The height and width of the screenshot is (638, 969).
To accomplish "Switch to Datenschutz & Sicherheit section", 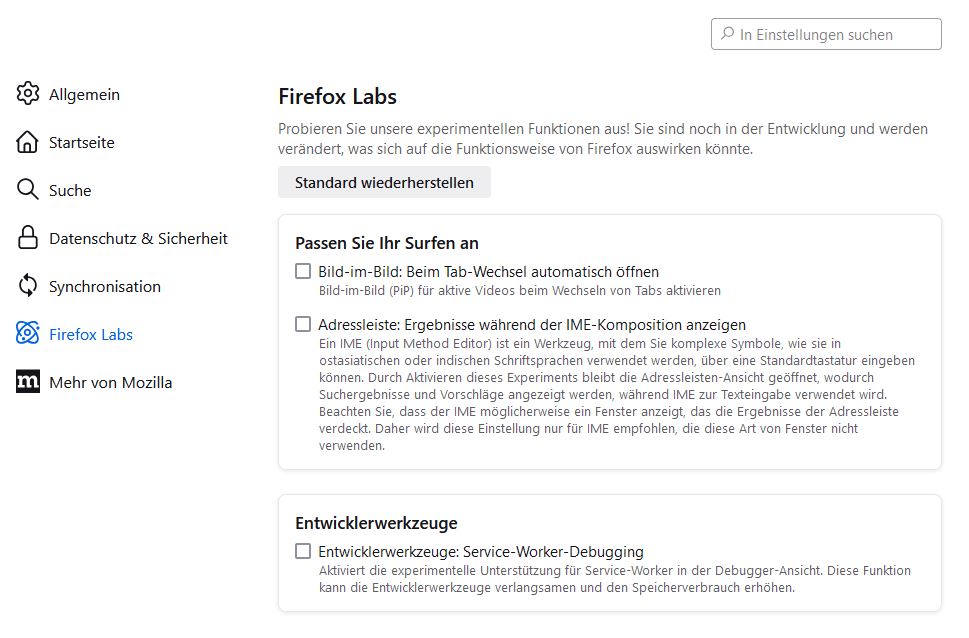I will (138, 238).
